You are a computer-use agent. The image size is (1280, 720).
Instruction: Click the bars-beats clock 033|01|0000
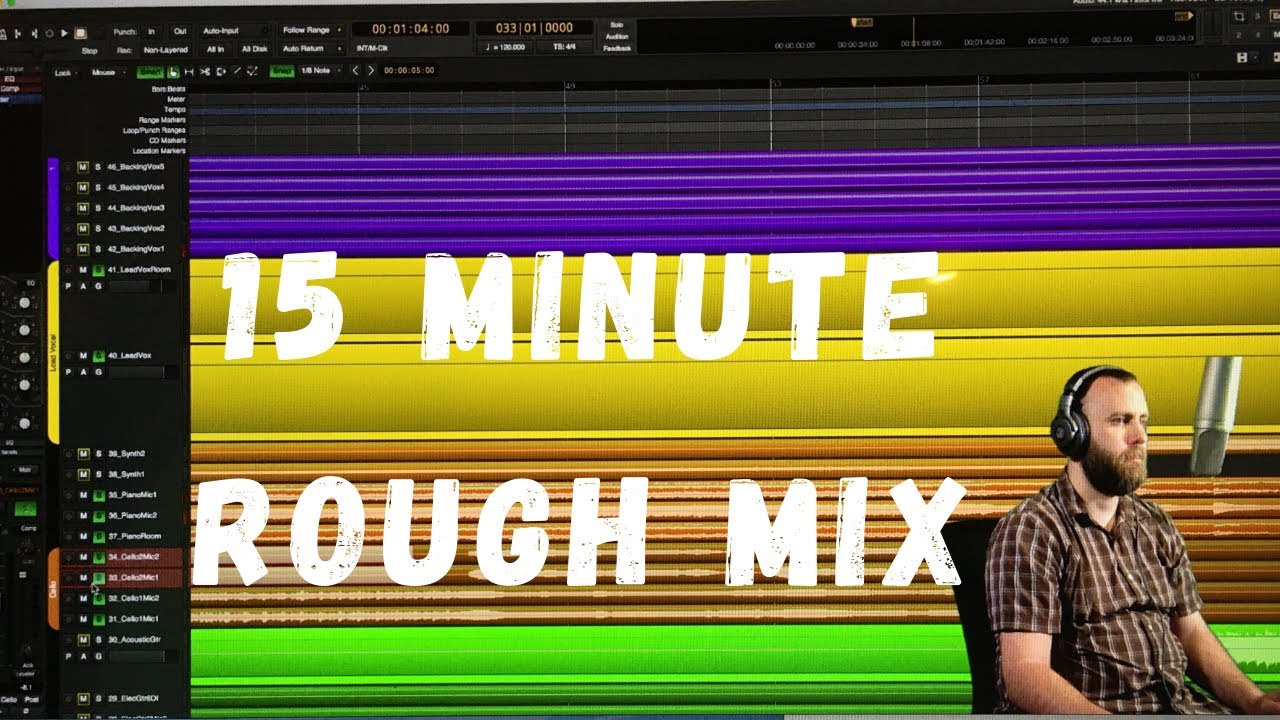[x=532, y=29]
